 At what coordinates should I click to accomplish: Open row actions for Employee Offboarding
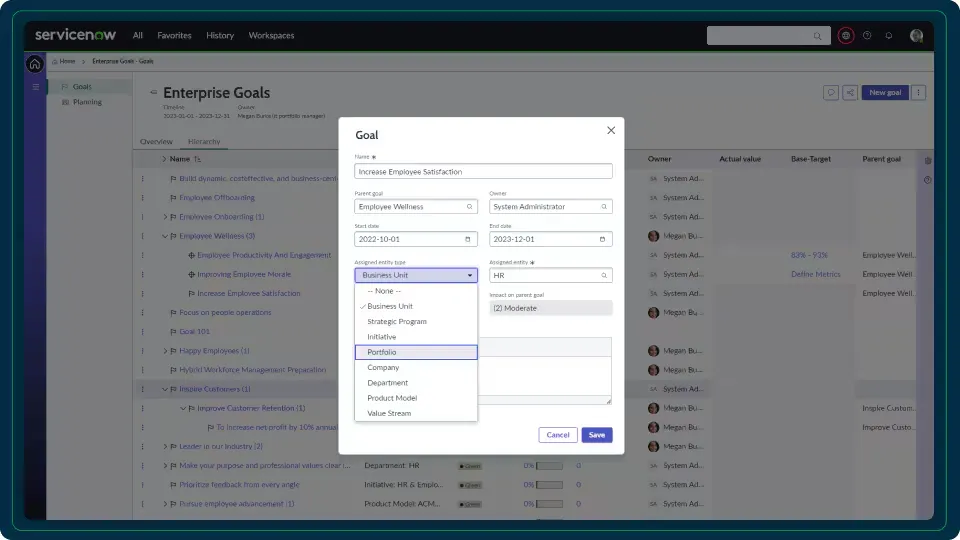[x=143, y=198]
